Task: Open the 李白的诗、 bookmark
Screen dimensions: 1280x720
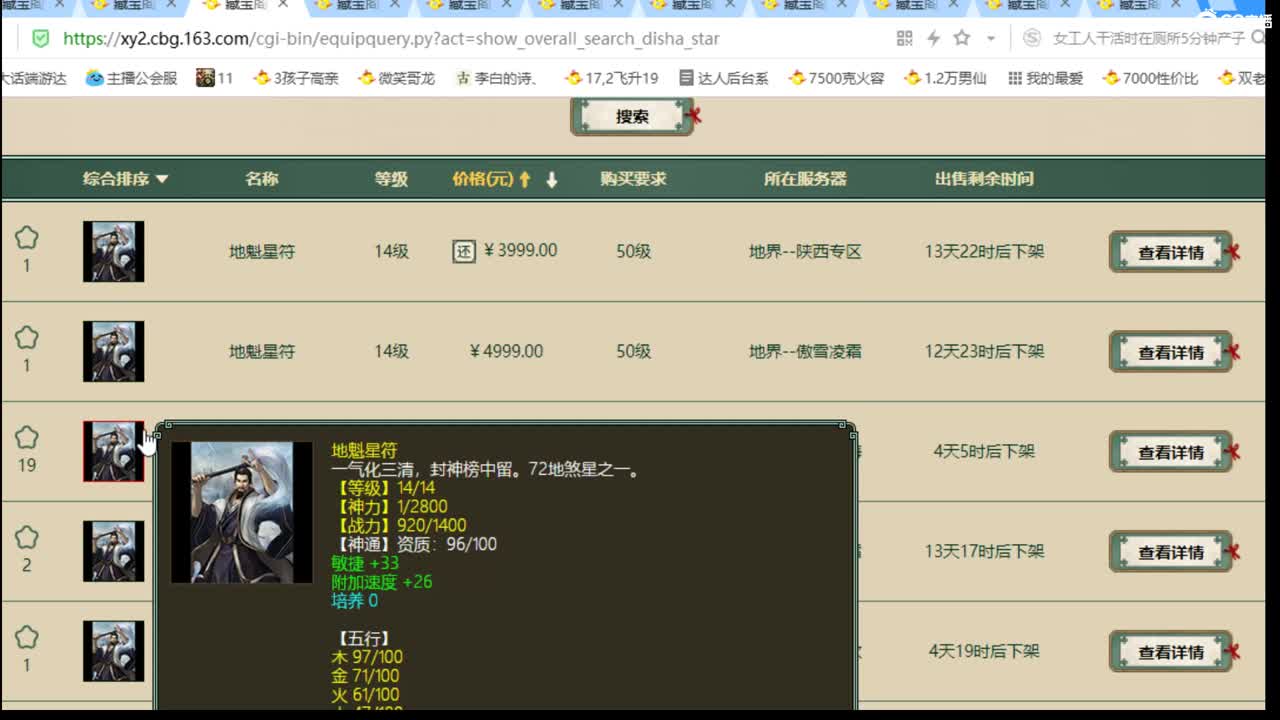Action: (497, 78)
